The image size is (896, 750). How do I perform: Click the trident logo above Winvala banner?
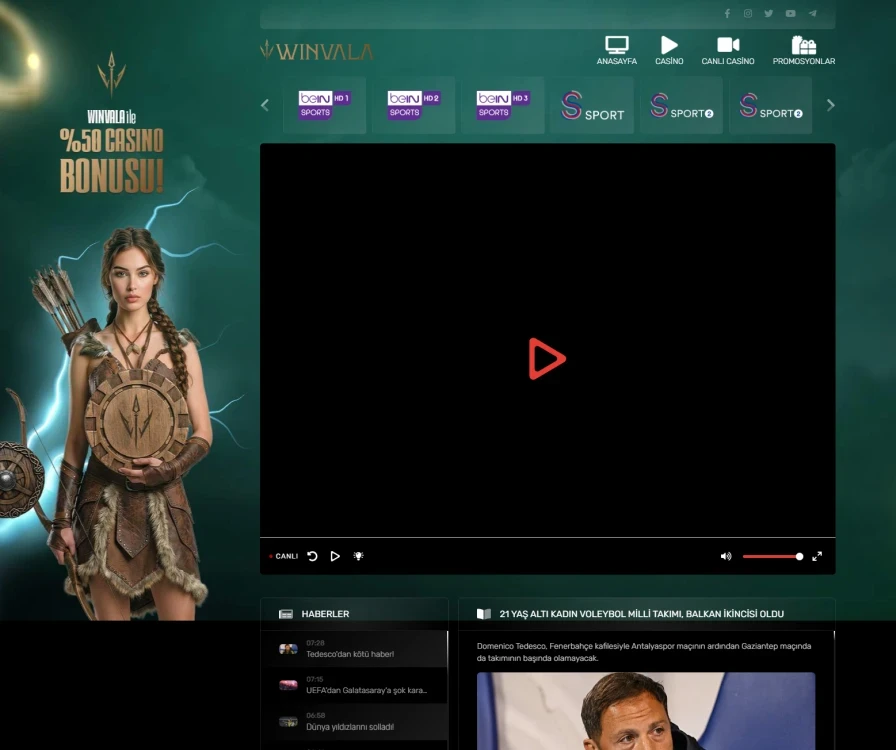(x=111, y=74)
